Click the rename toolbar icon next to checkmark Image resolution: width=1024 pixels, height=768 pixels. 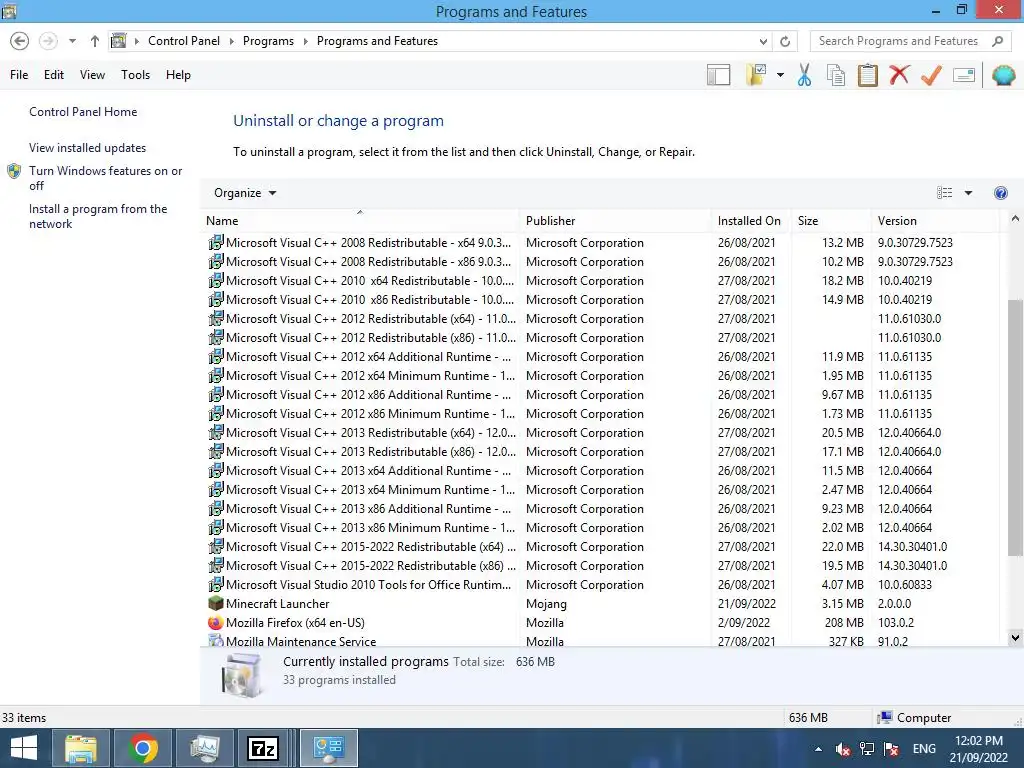tap(964, 75)
